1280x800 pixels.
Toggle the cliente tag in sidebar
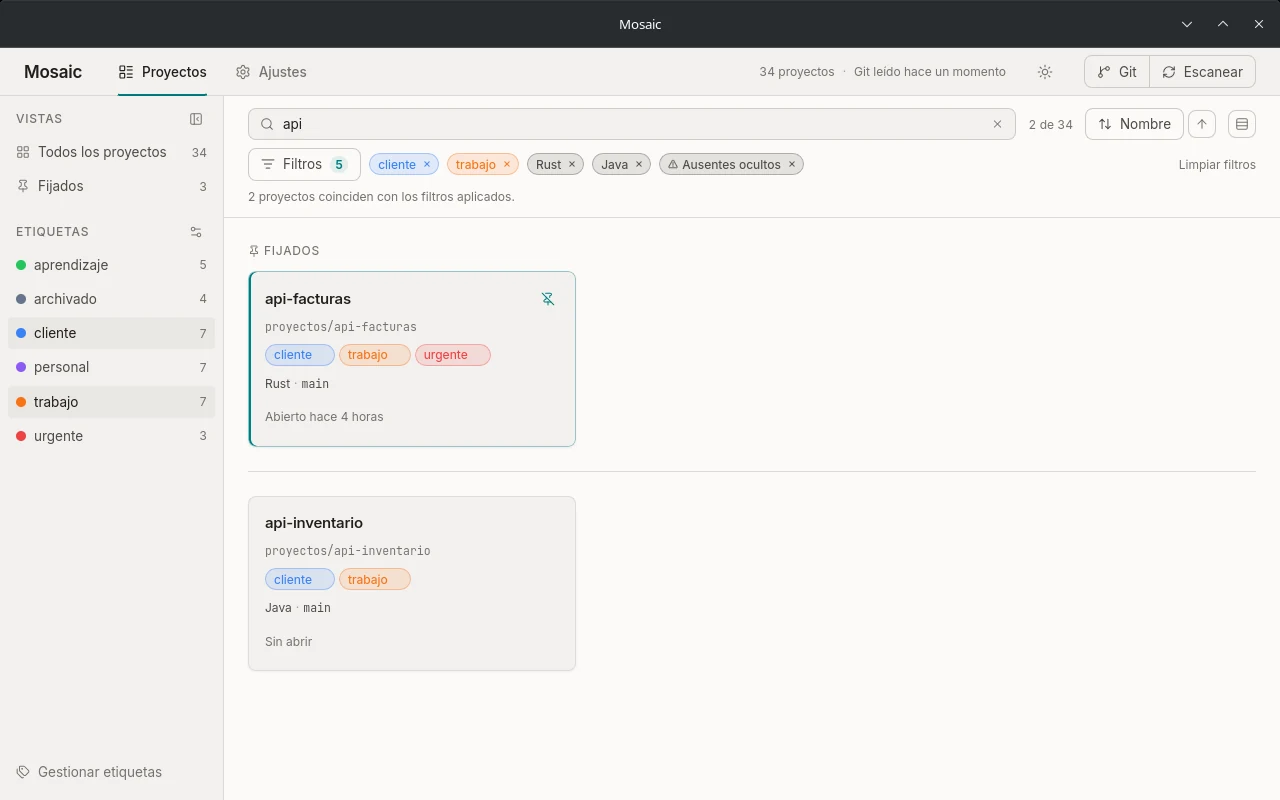coord(111,333)
